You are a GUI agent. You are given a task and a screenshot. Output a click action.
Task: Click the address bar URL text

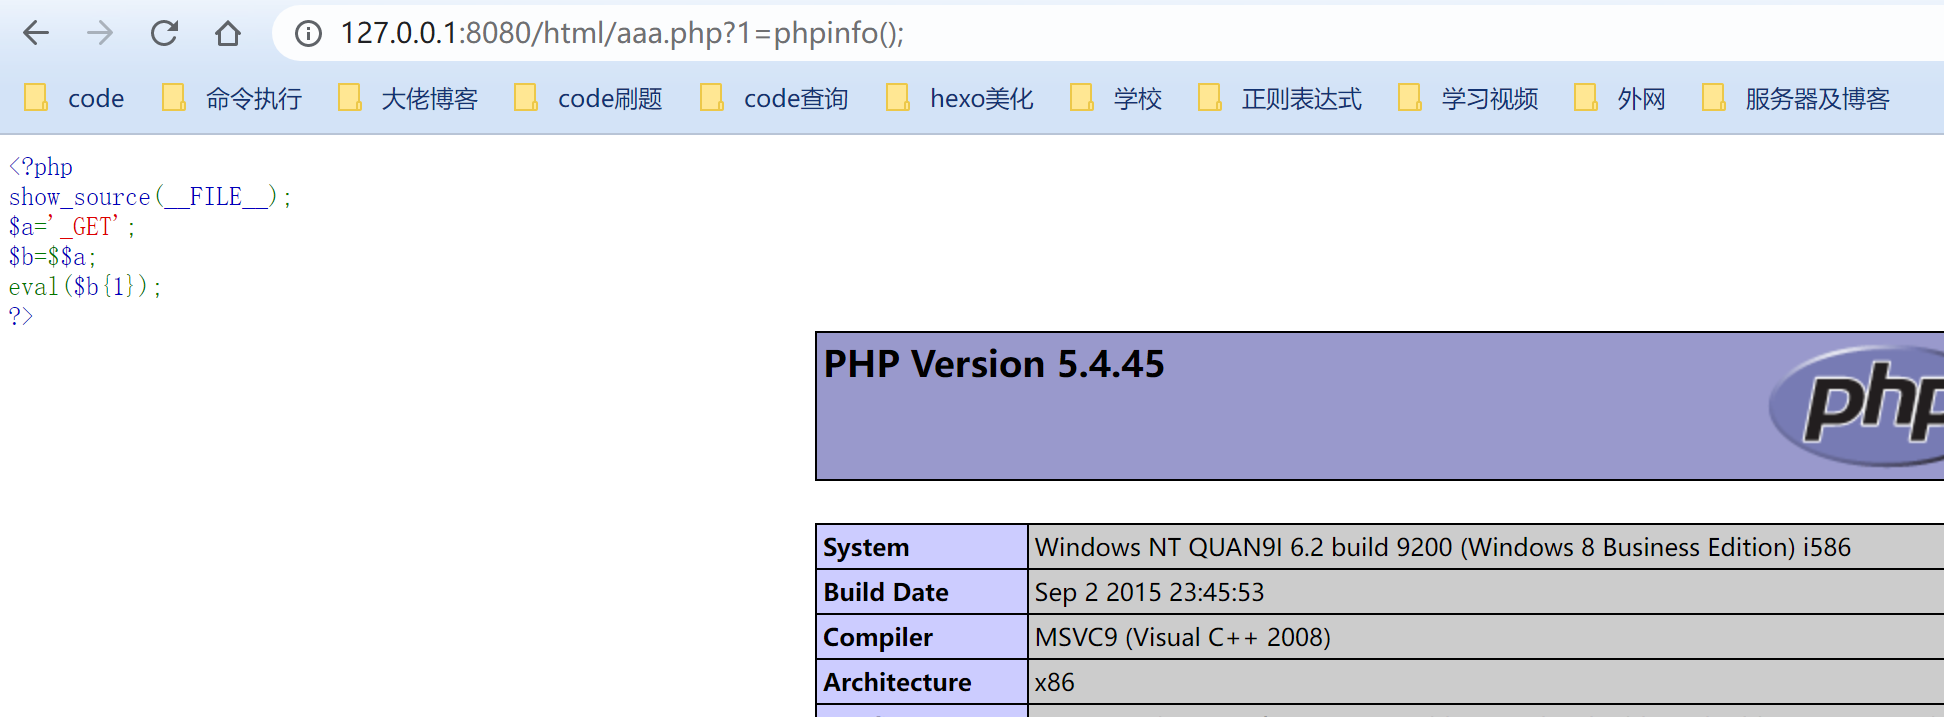tap(621, 34)
